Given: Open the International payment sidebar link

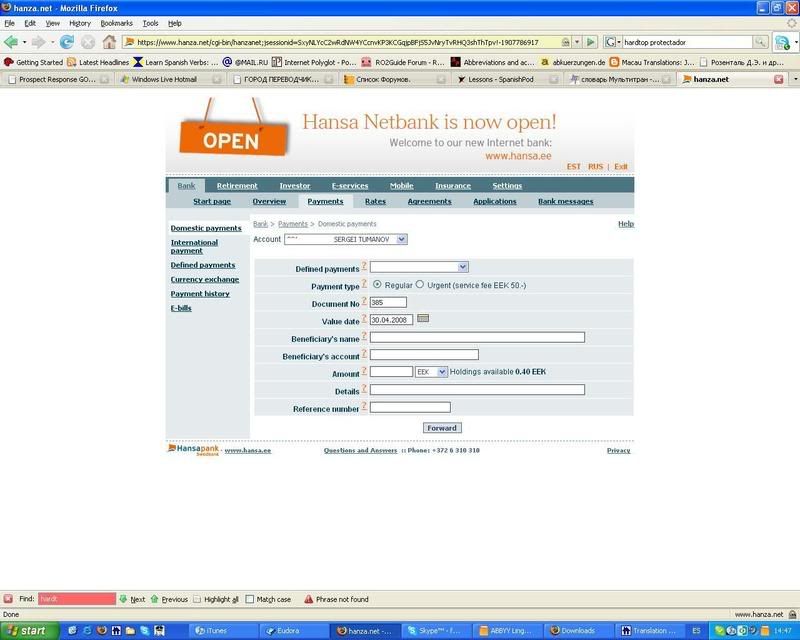Looking at the screenshot, I should coord(194,247).
